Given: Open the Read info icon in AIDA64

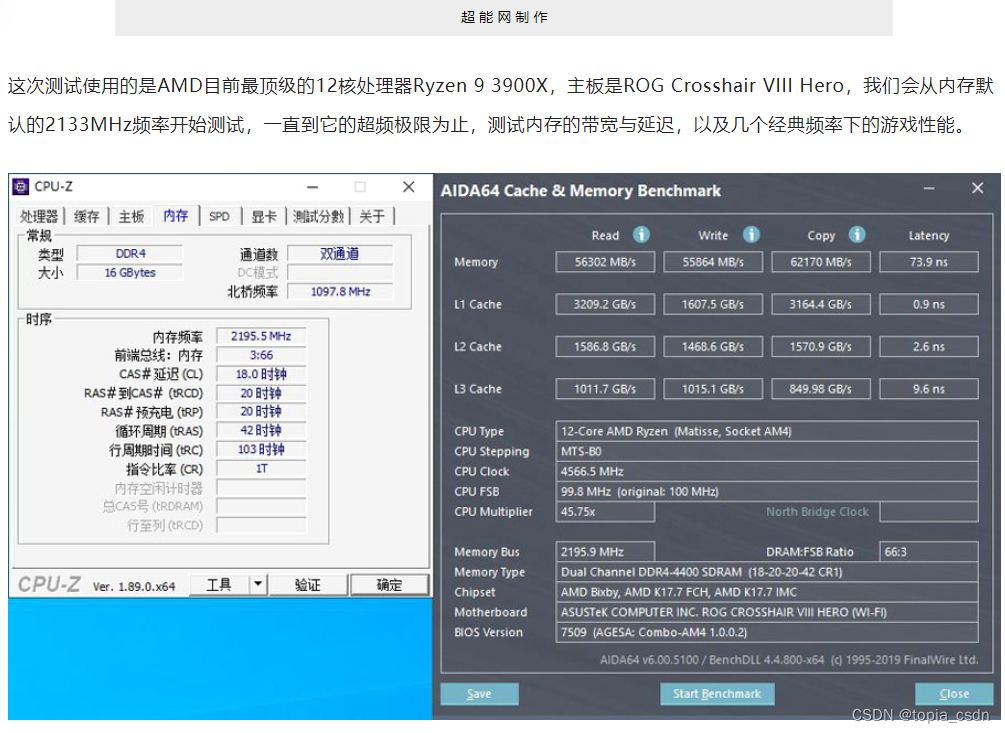Looking at the screenshot, I should click(x=641, y=235).
